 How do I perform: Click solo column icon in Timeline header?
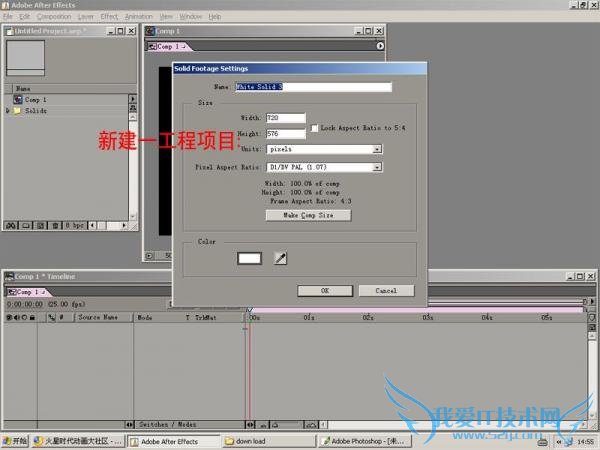coord(24,317)
